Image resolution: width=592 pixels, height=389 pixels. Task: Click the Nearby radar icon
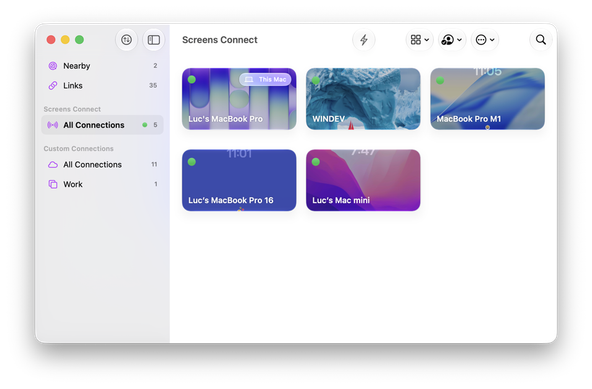click(x=53, y=66)
